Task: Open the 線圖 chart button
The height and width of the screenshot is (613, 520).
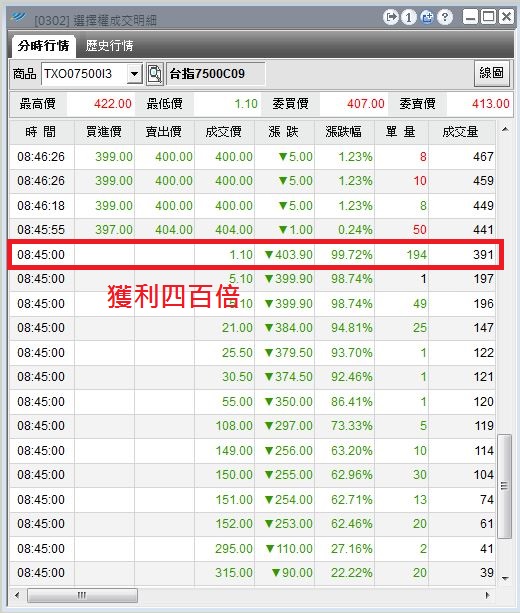Action: click(x=491, y=73)
